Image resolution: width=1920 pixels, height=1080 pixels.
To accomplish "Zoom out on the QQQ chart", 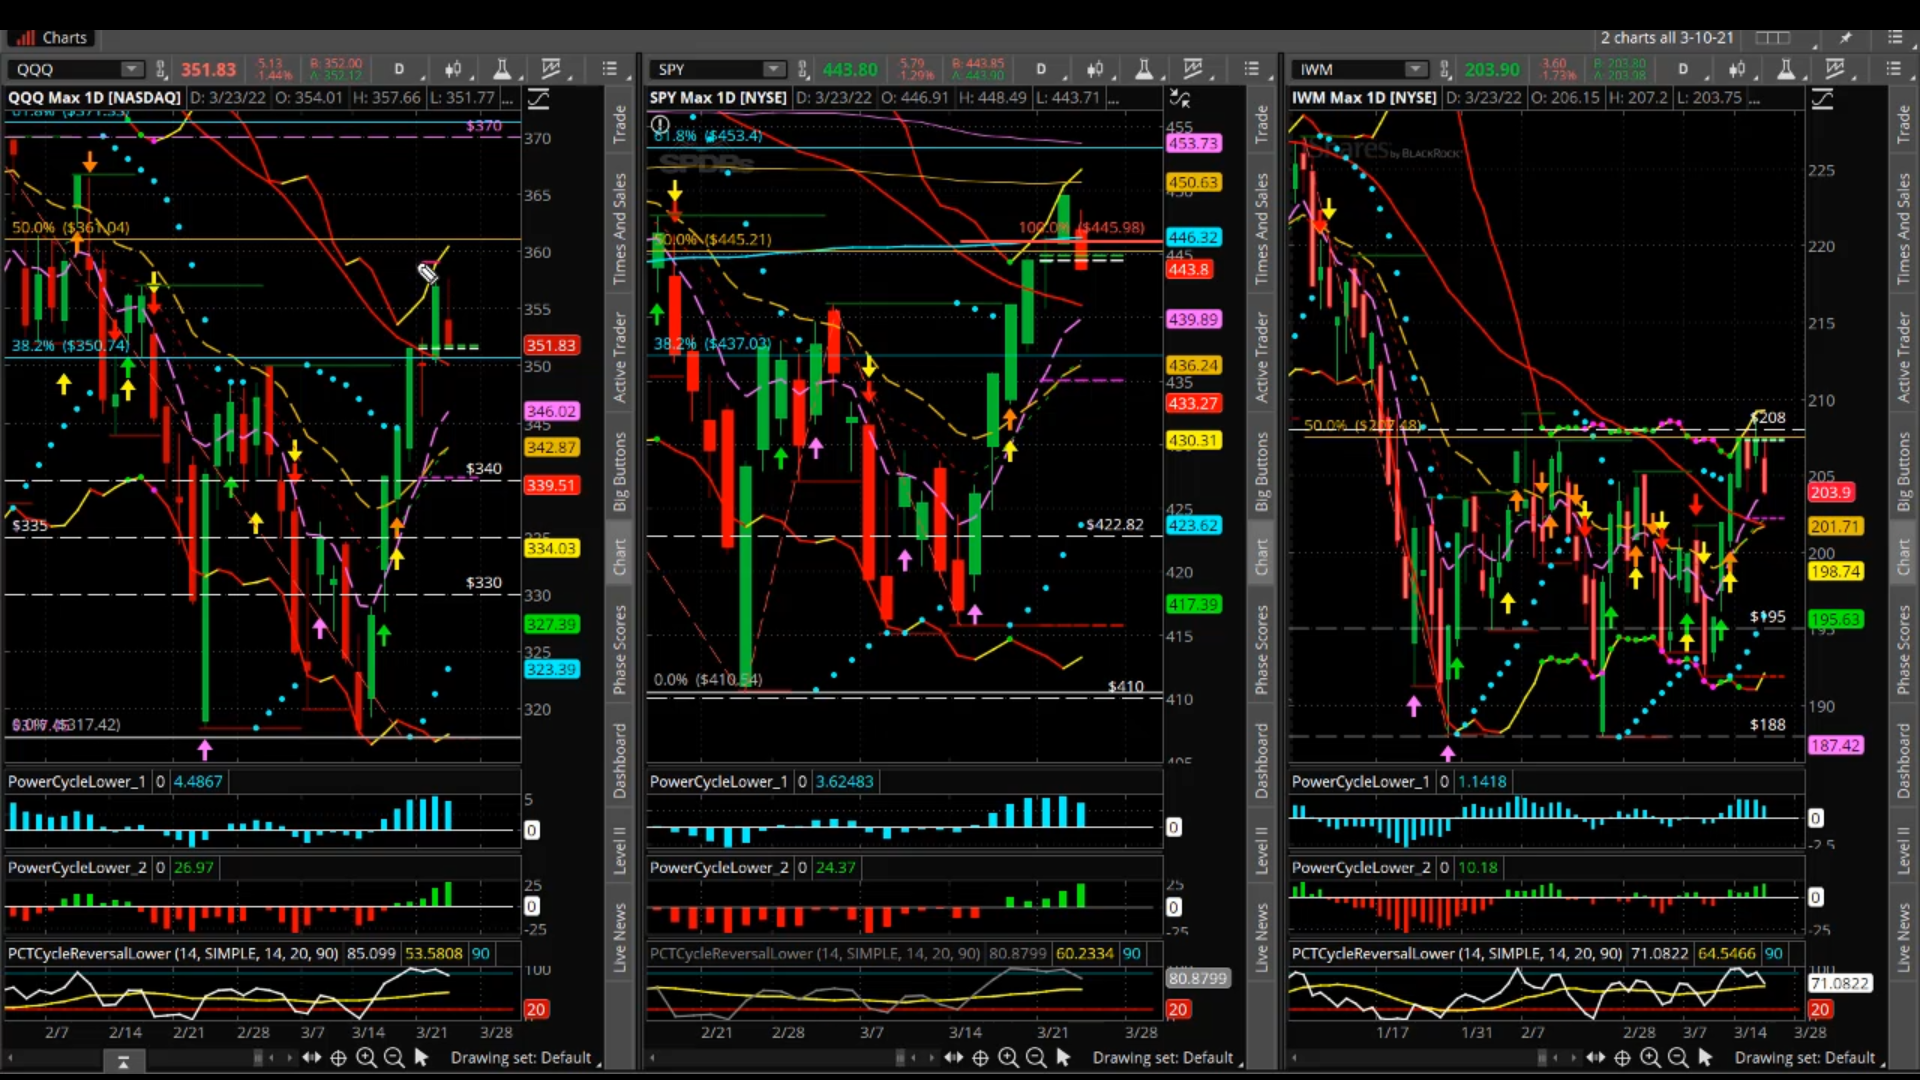I will click(394, 1057).
